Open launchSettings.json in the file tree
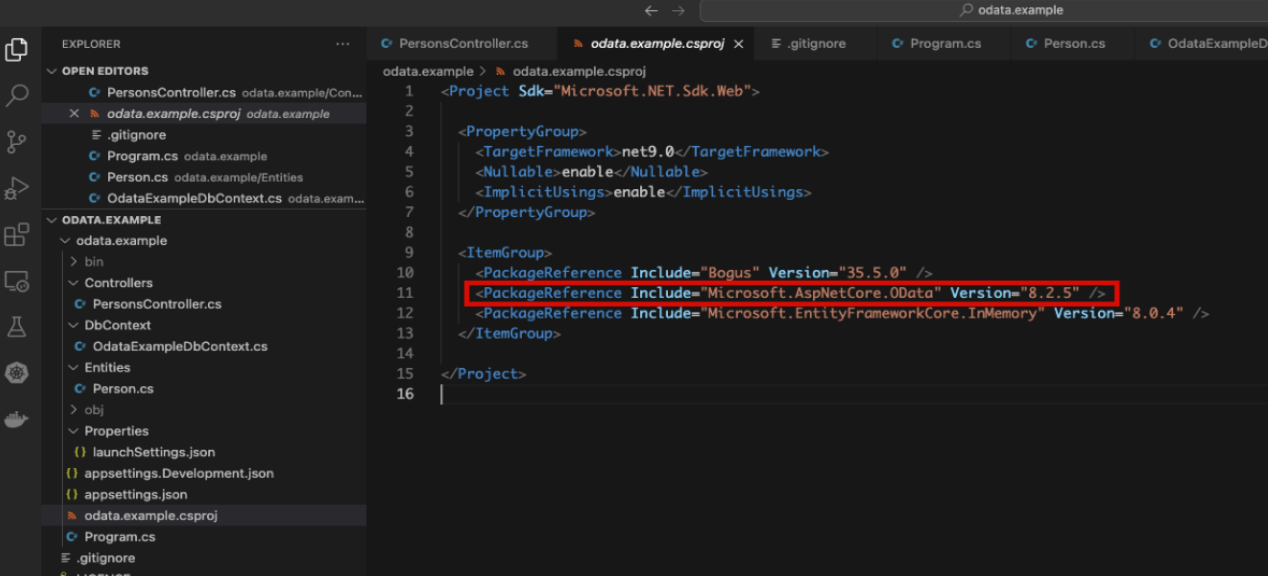 point(153,452)
